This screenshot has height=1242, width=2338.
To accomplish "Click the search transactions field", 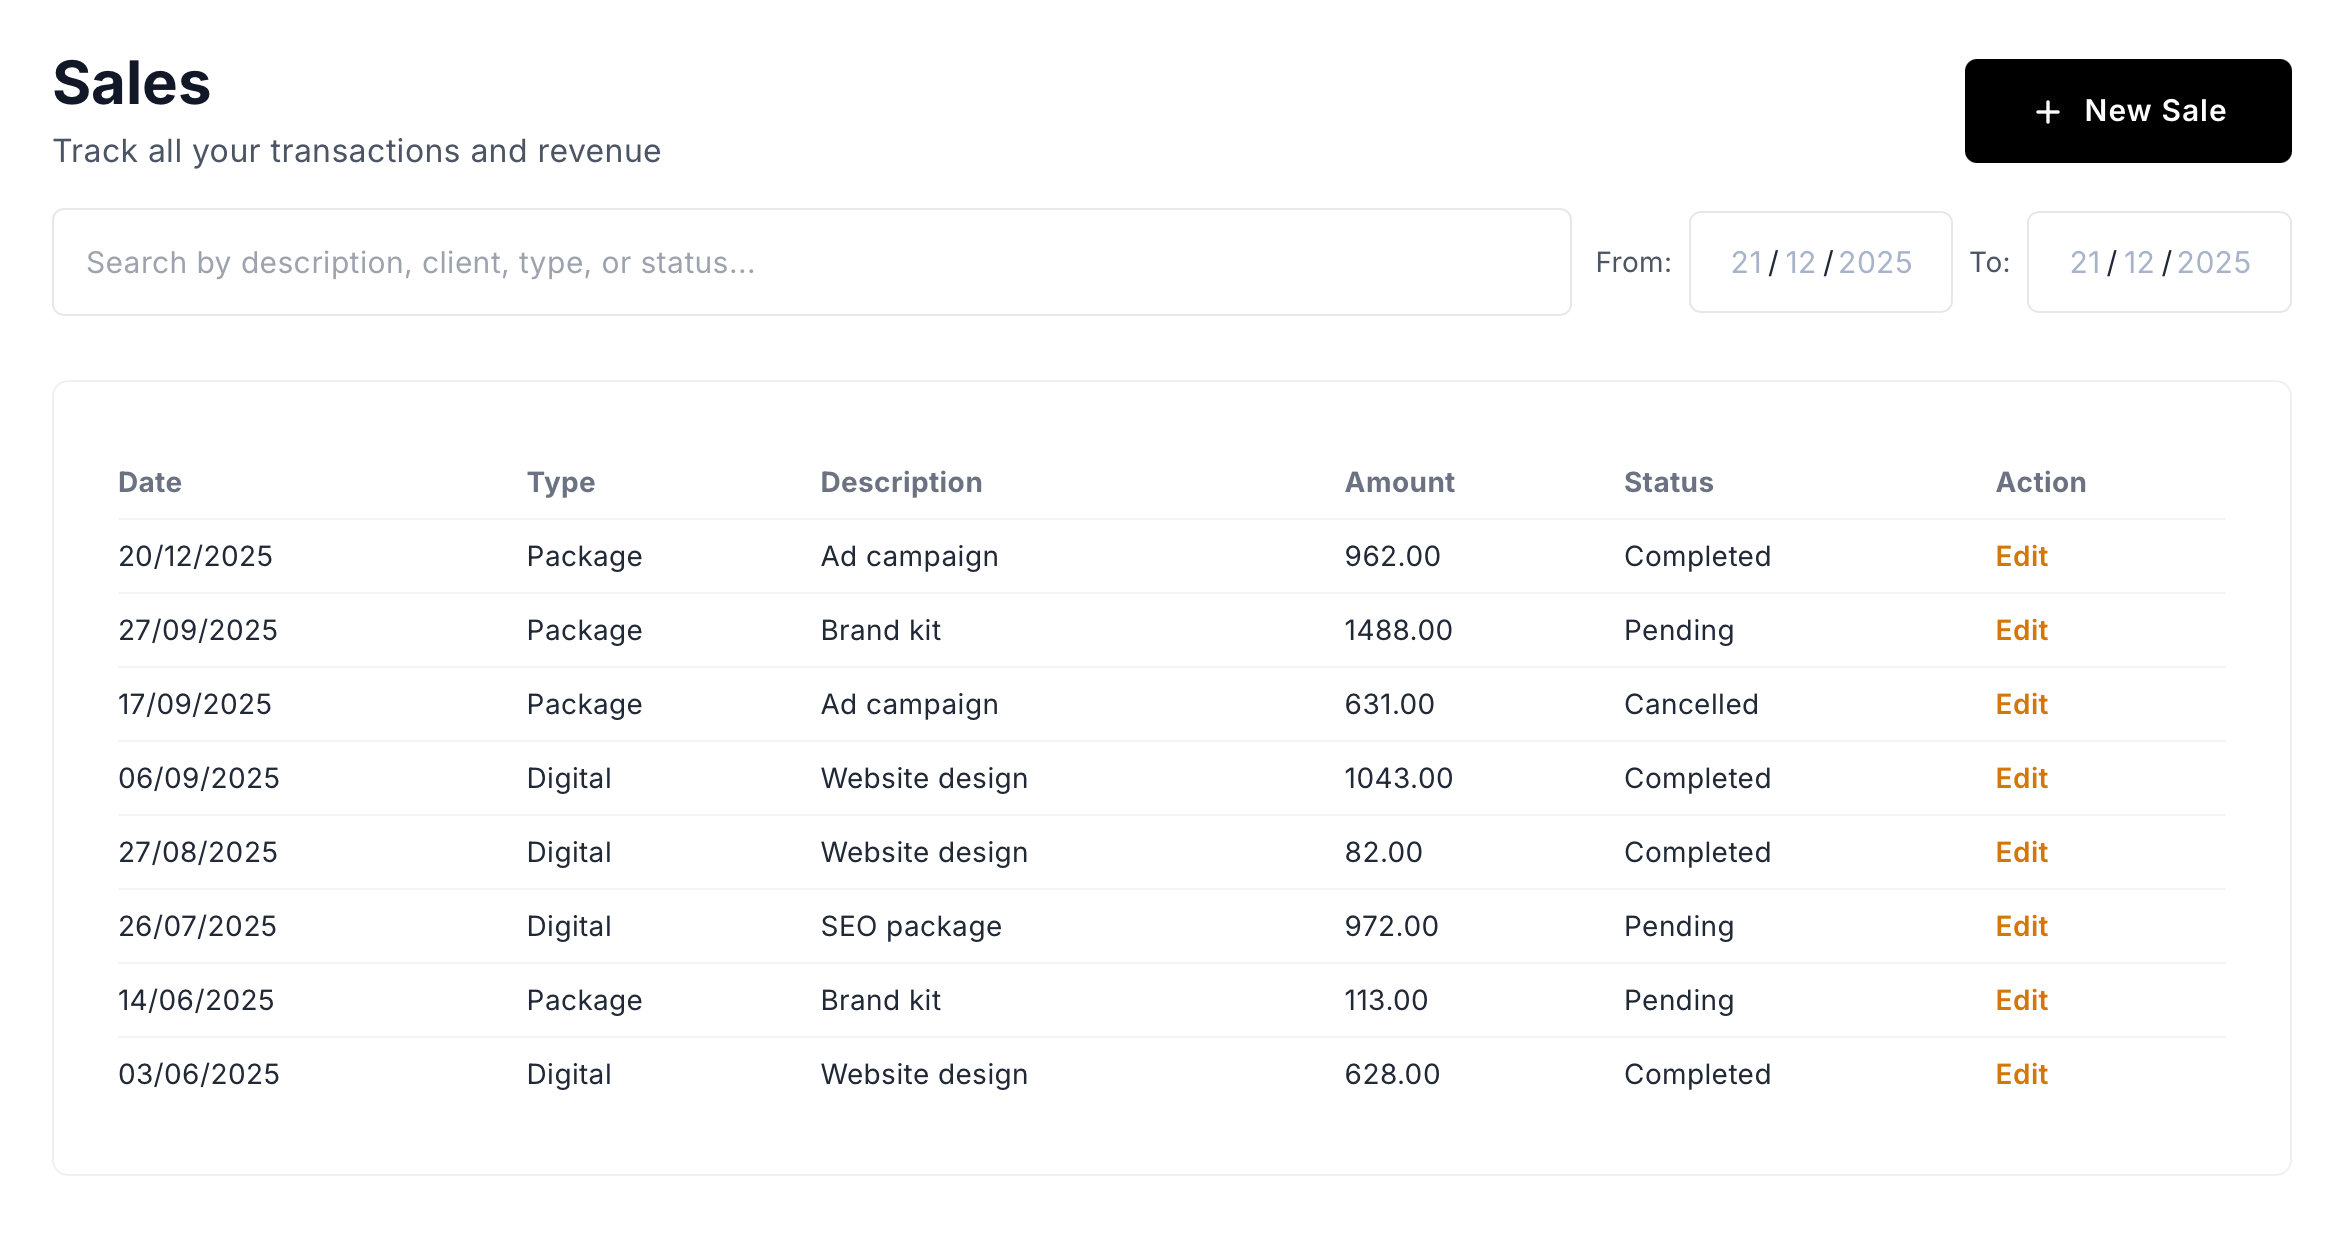I will (x=800, y=262).
